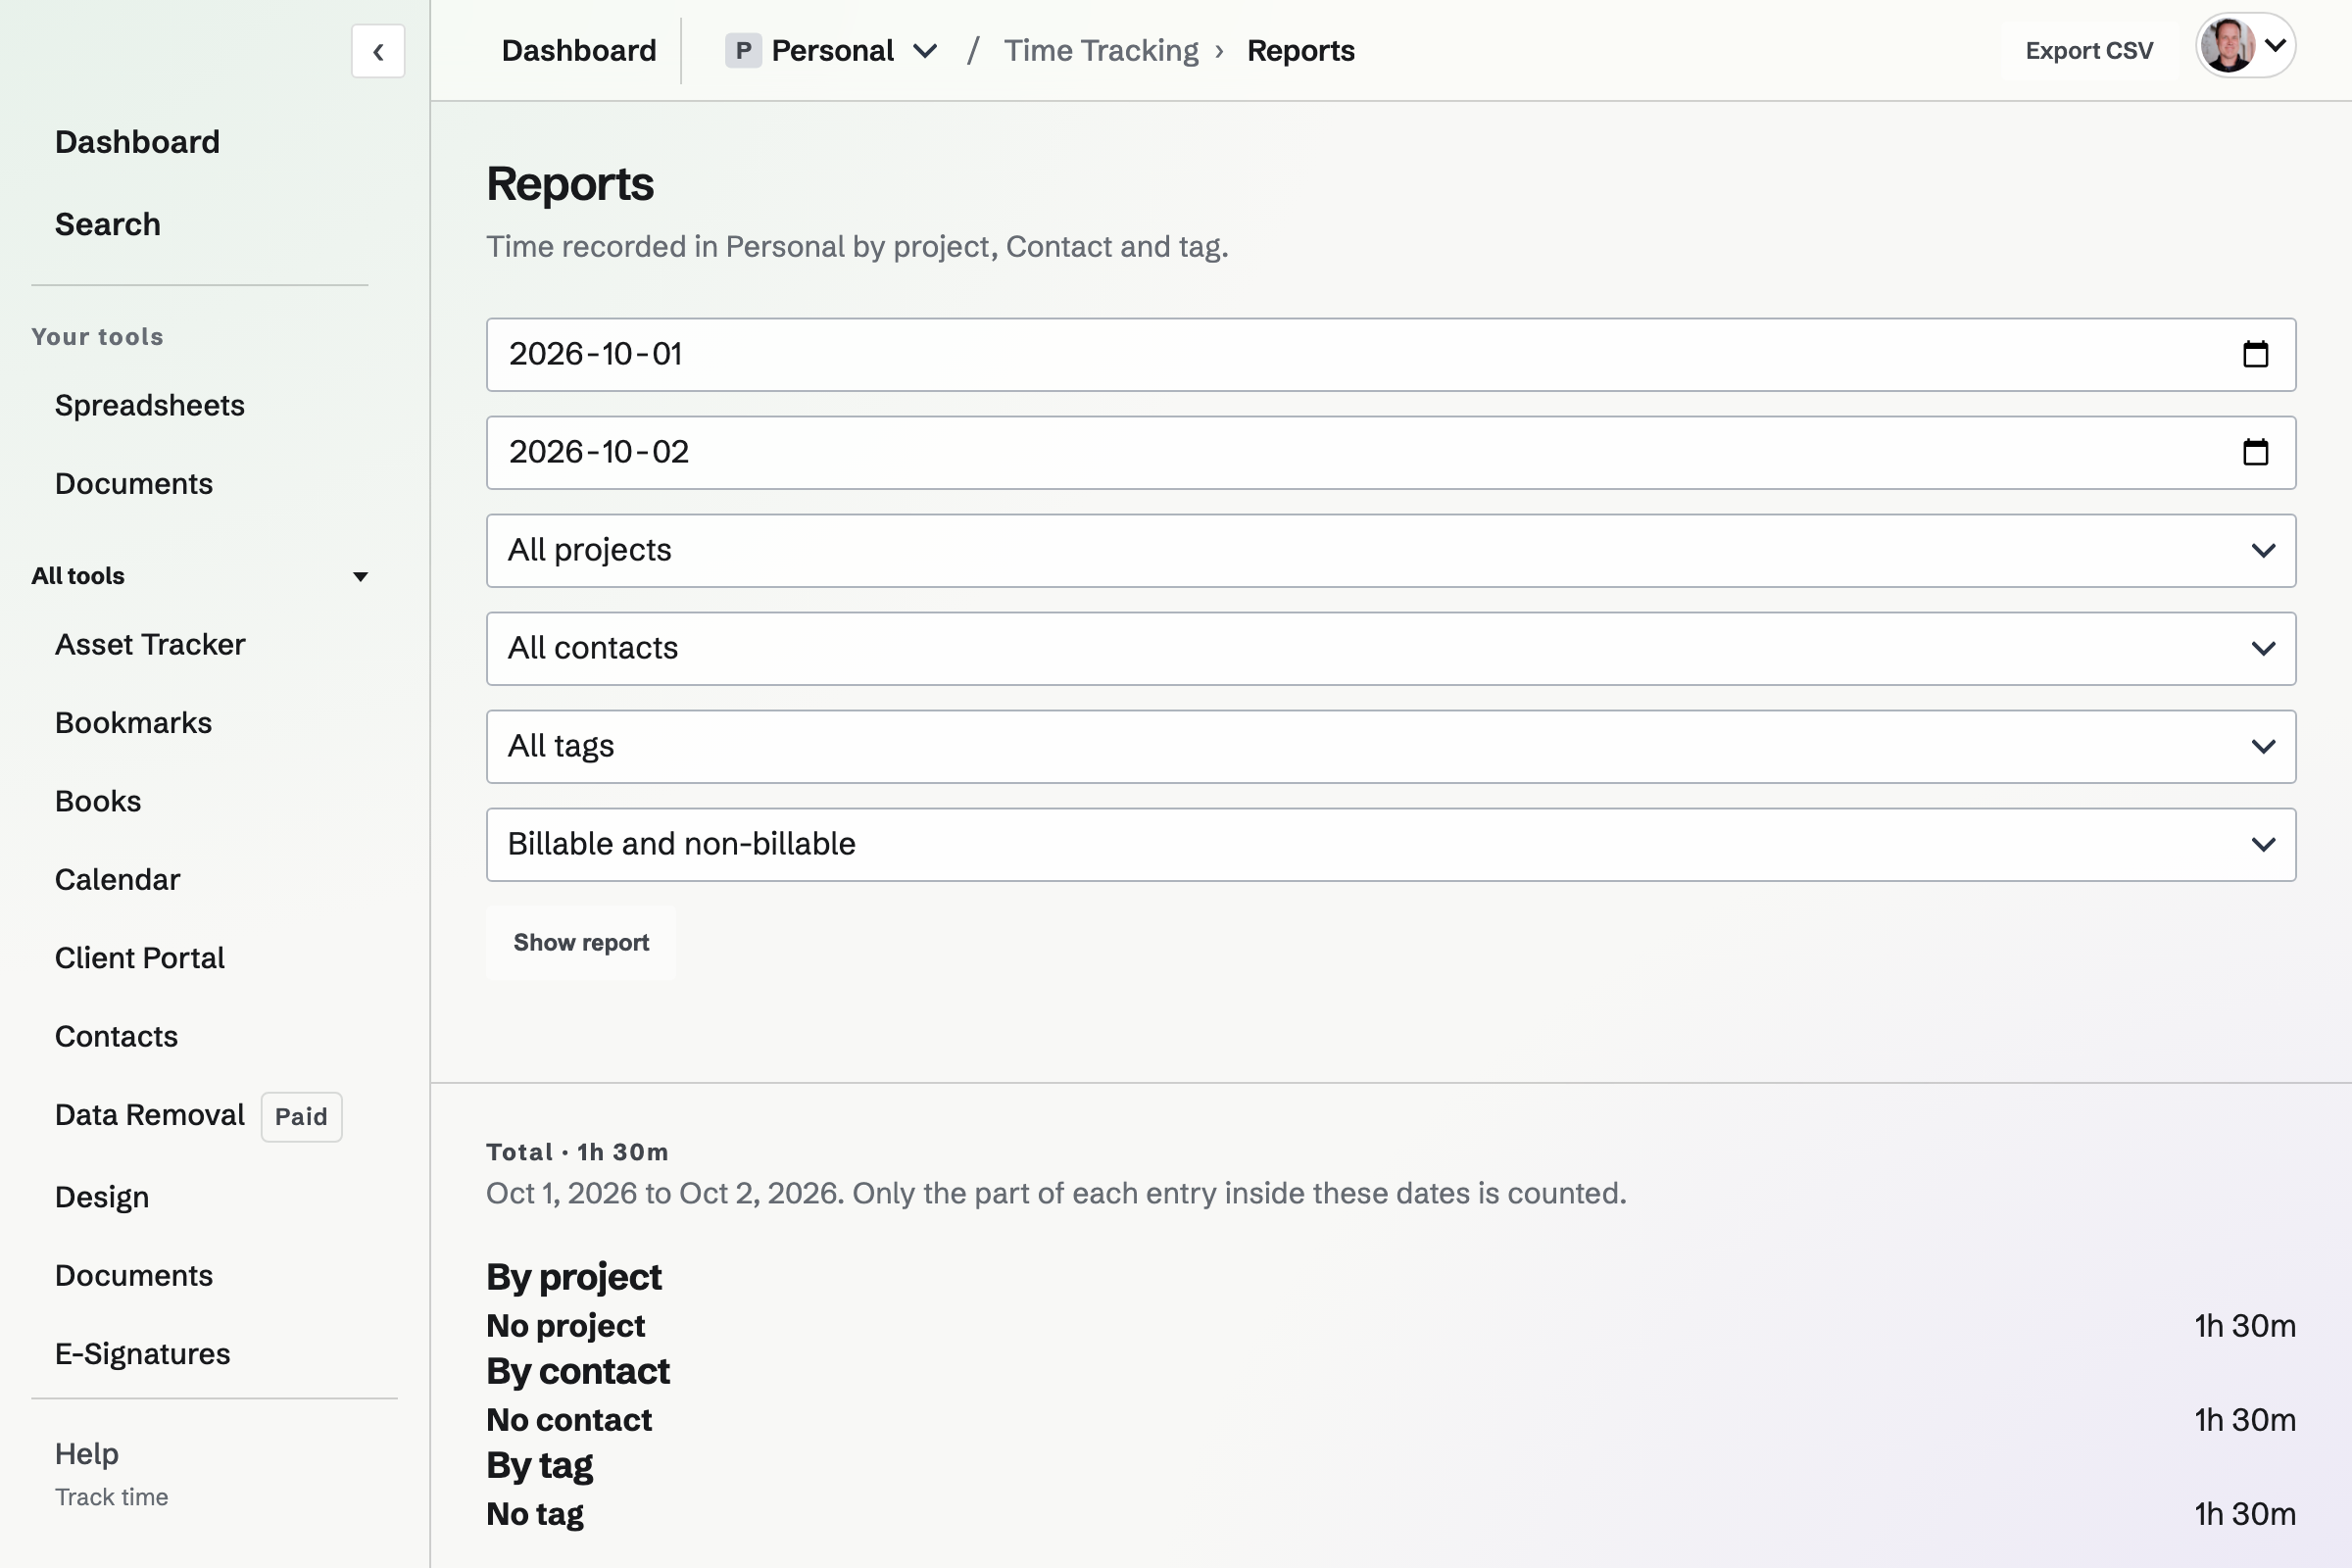Screen dimensions: 2352x1568
Task: Click the end date field 2026-10-02
Action: point(1391,452)
